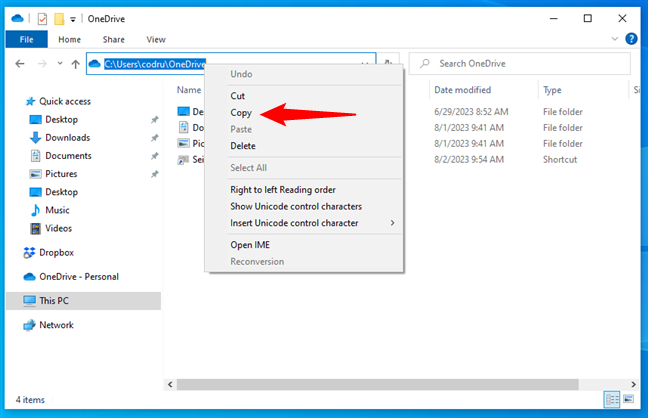Viewport: 648px width, 418px height.
Task: Open Downloads in navigation pane
Action: click(67, 138)
